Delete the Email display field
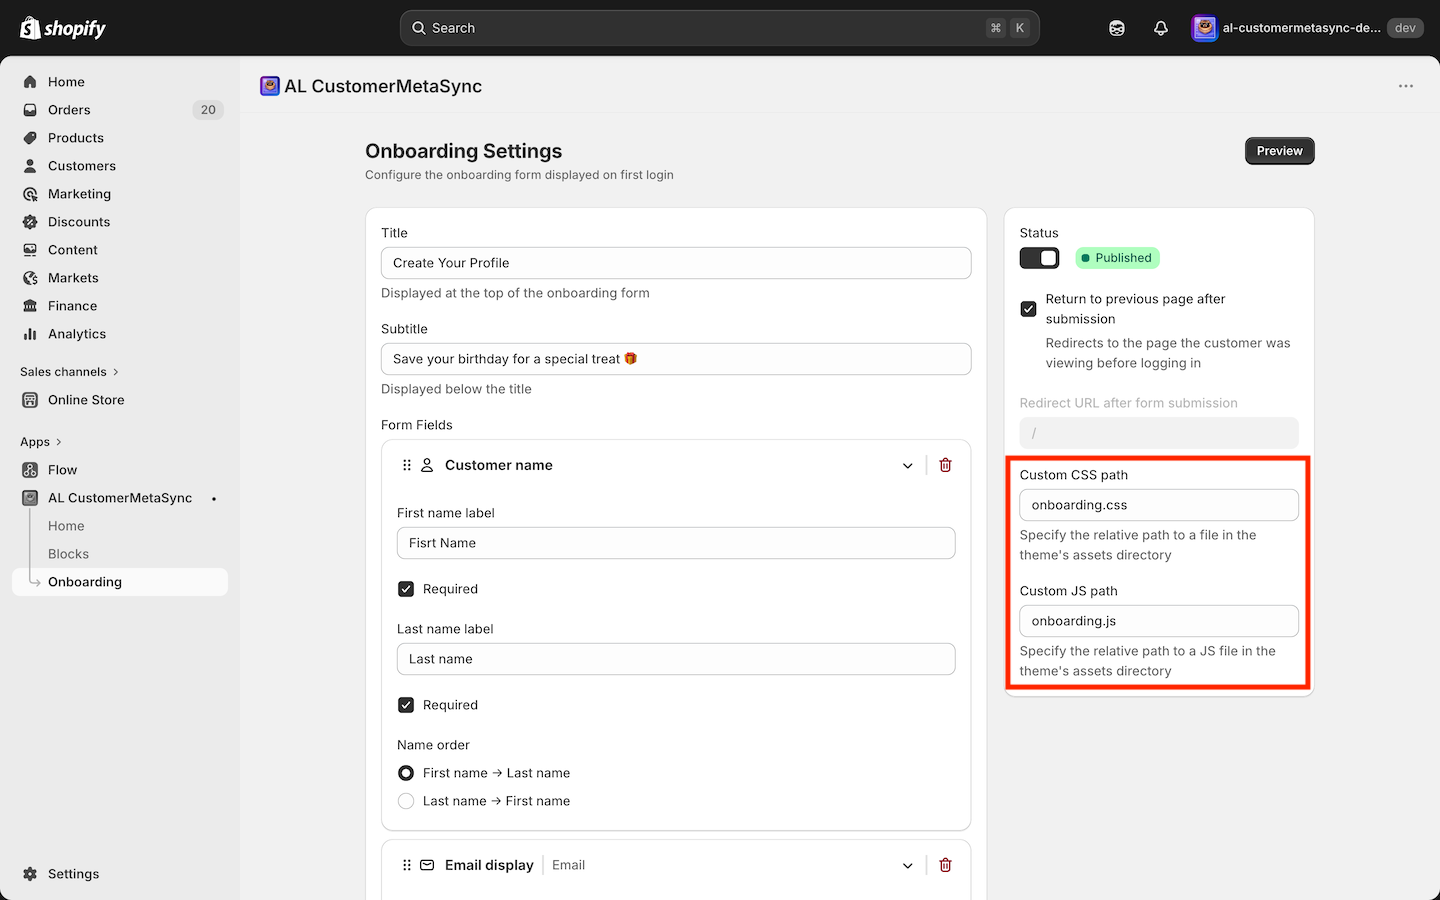 pyautogui.click(x=946, y=865)
